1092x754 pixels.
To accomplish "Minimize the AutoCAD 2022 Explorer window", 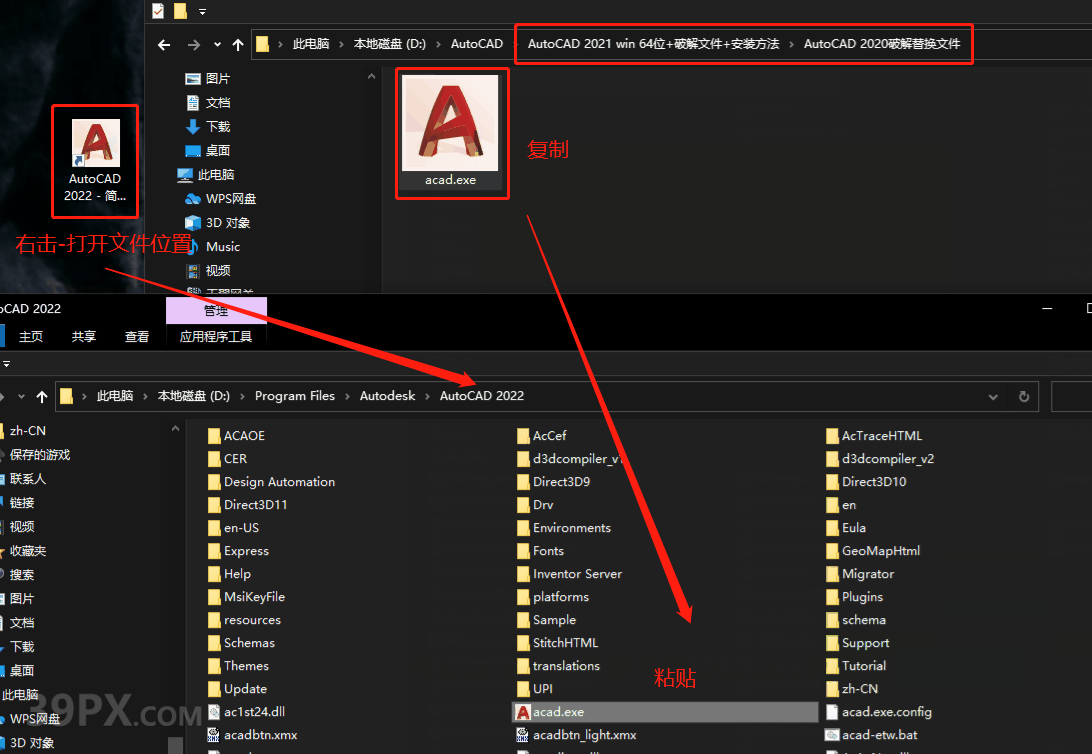I will tap(1047, 308).
